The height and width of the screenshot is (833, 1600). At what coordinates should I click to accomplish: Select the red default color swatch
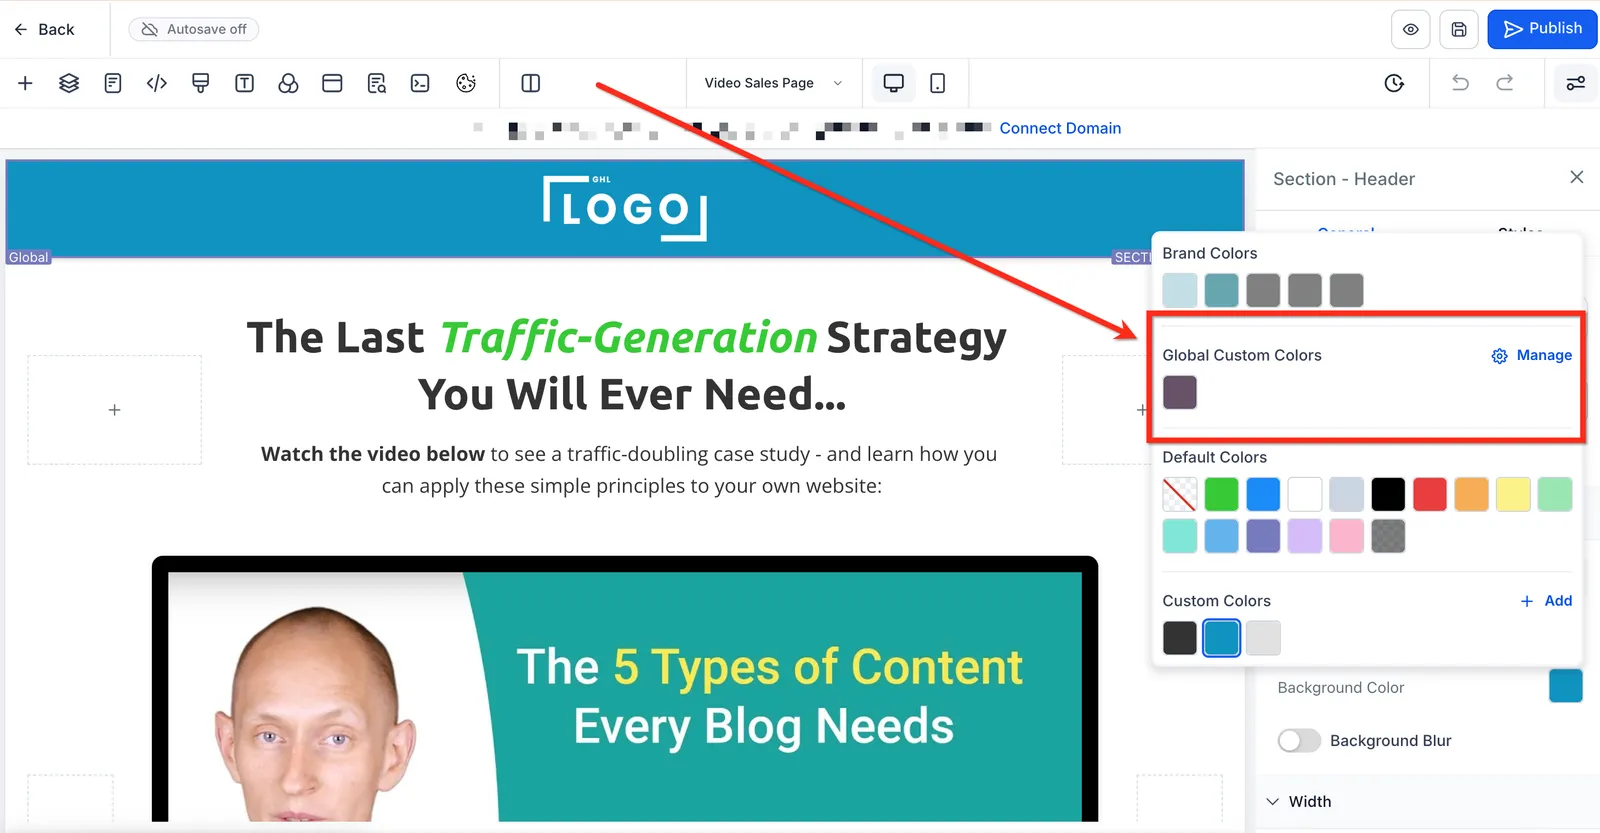(1430, 494)
